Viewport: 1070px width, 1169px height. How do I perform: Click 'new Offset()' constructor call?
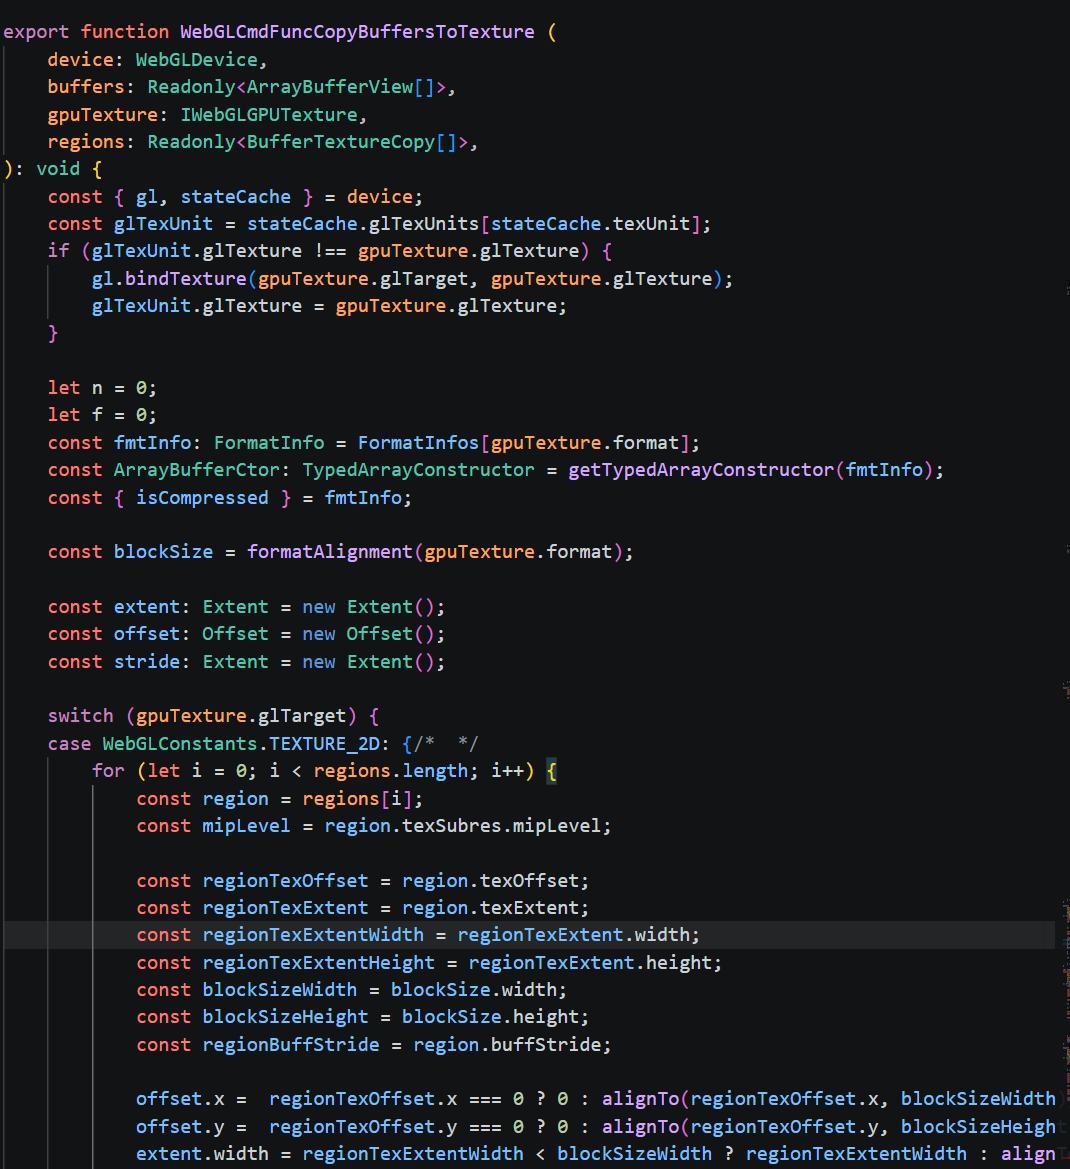point(368,634)
